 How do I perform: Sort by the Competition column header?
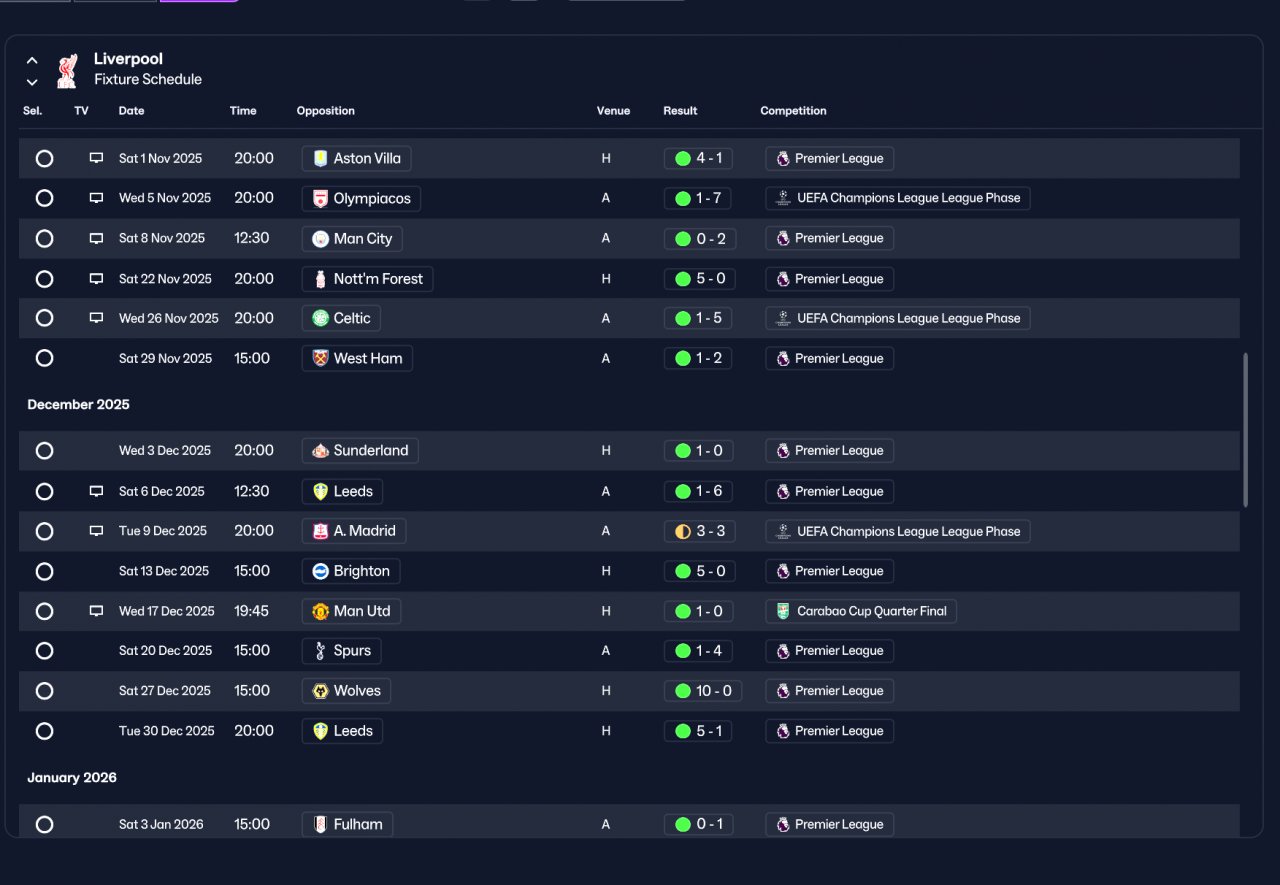(x=793, y=111)
